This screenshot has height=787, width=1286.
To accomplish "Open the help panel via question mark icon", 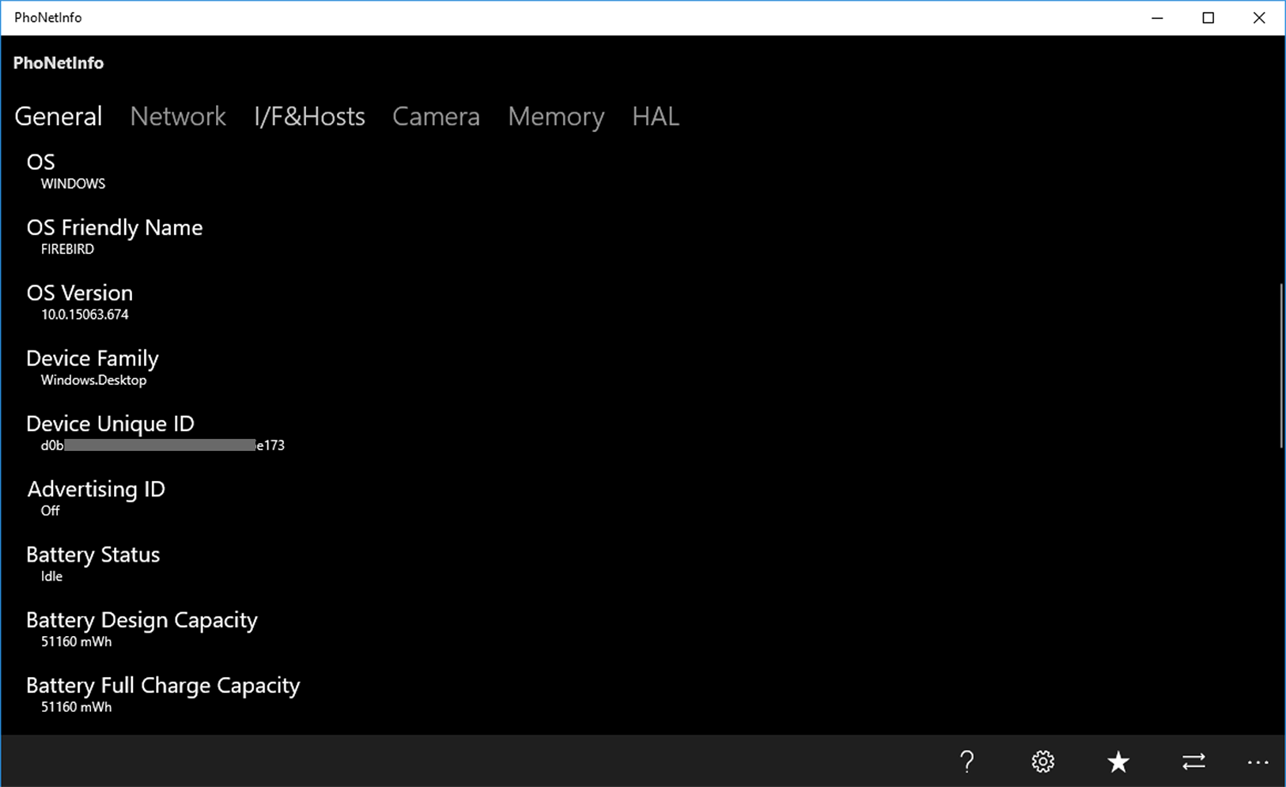I will tap(966, 761).
